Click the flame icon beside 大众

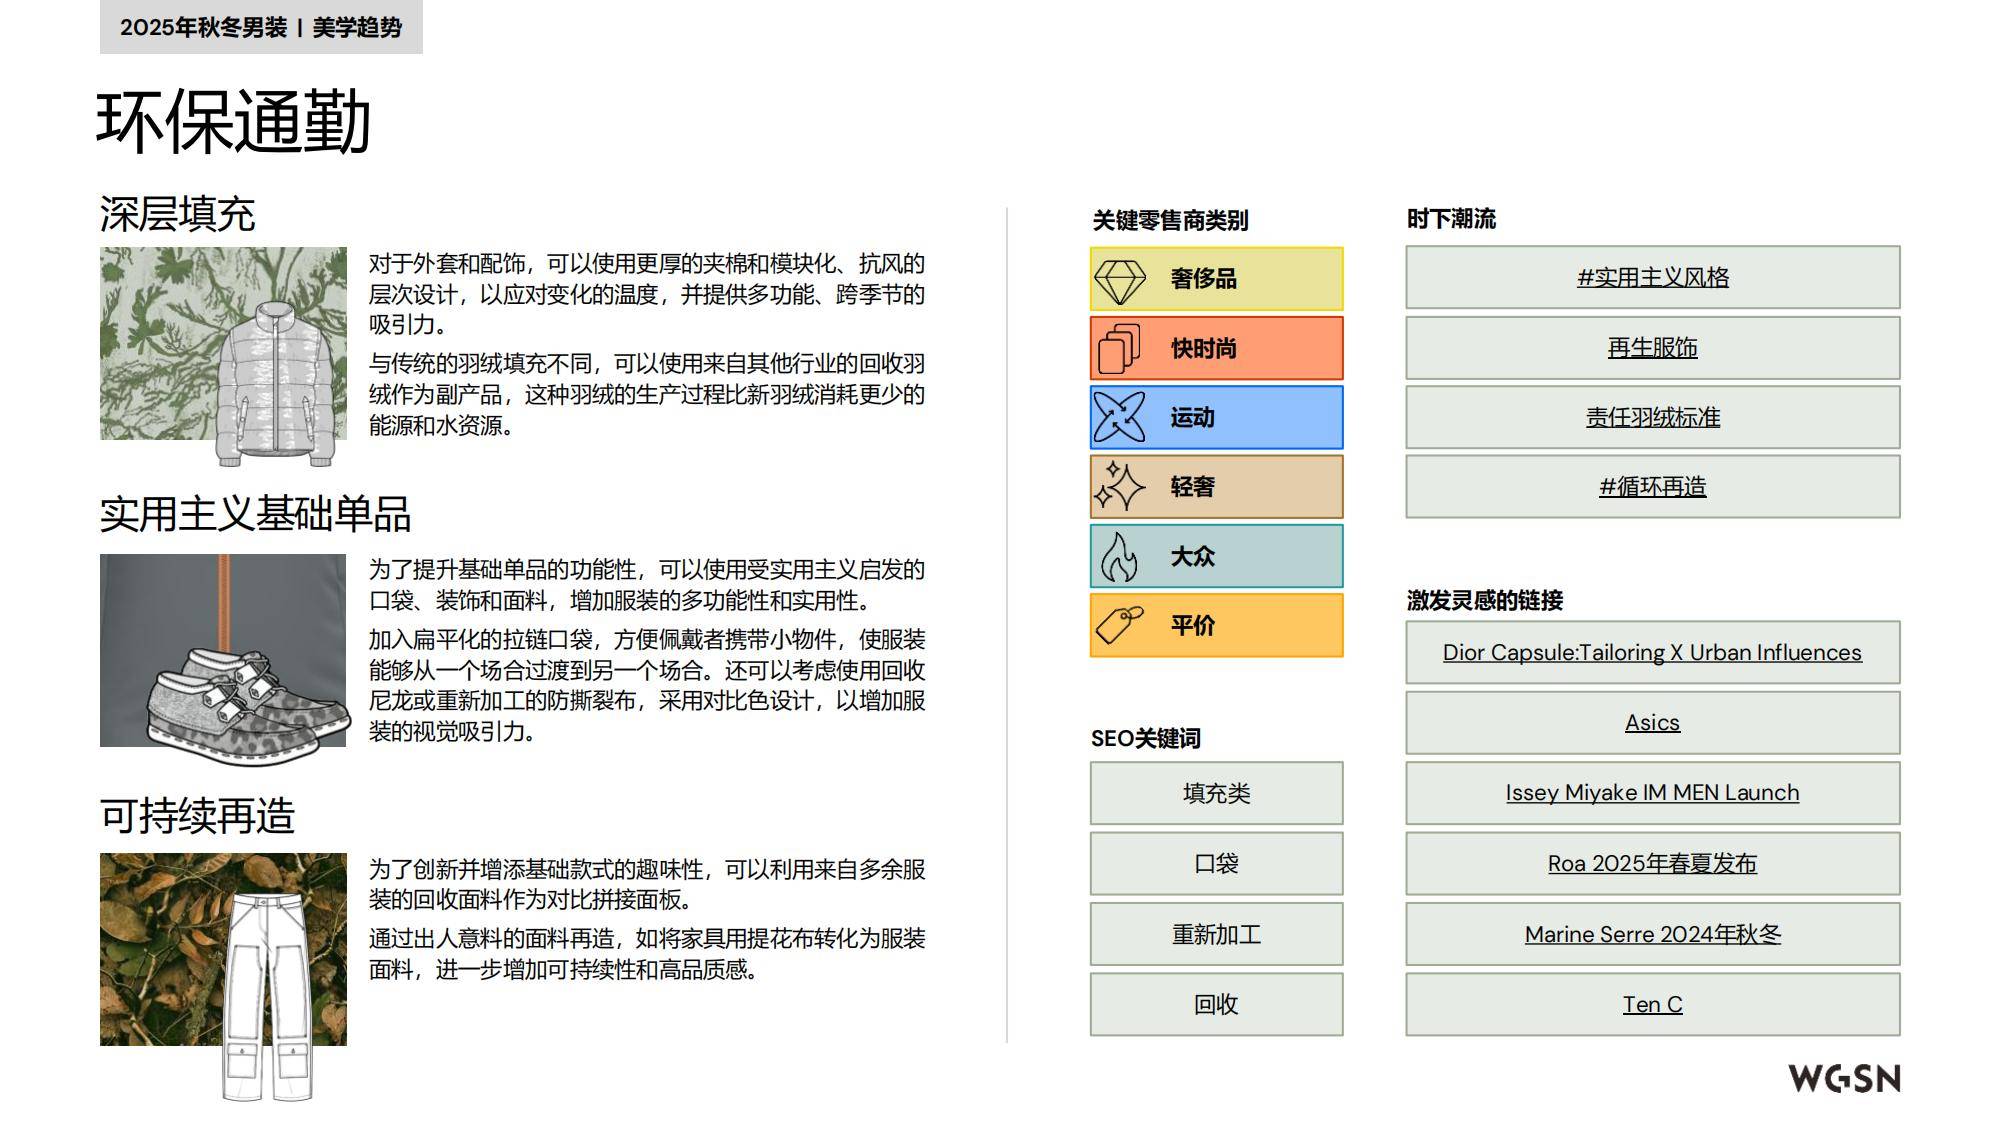click(1119, 556)
